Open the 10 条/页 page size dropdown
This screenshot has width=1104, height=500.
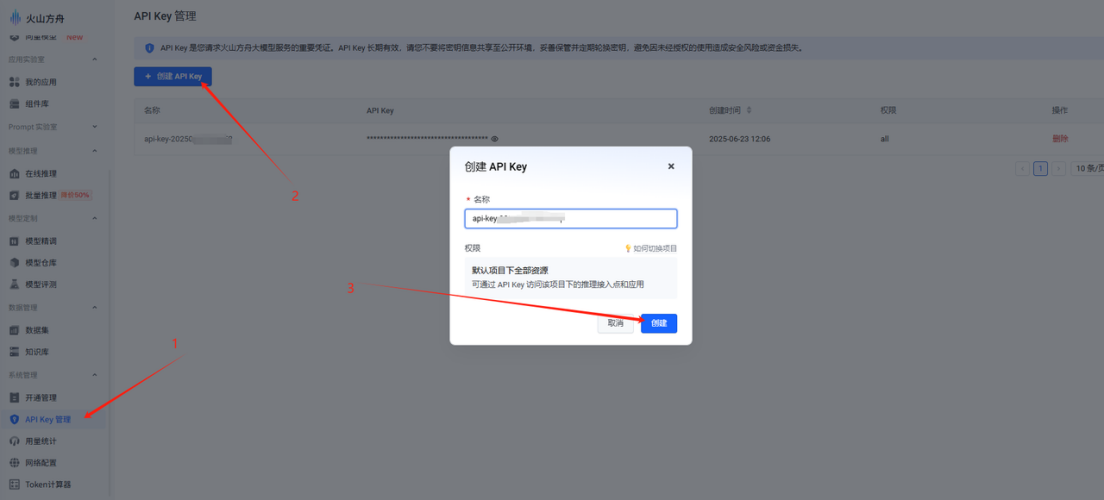(1087, 169)
